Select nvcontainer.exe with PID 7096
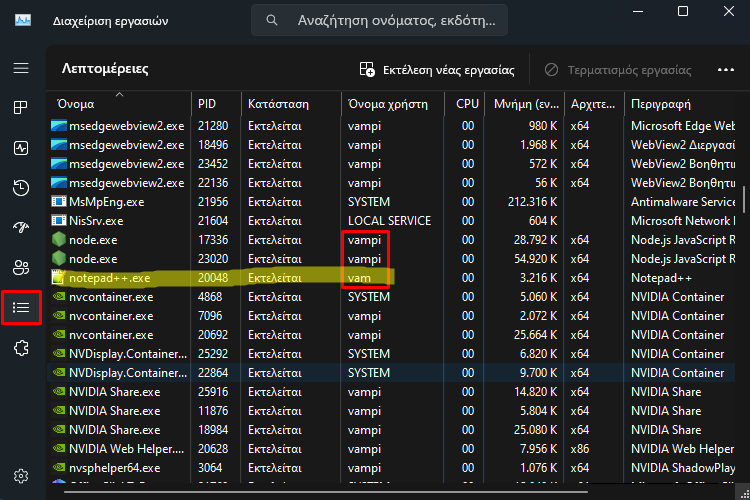The image size is (750, 500). (111, 316)
